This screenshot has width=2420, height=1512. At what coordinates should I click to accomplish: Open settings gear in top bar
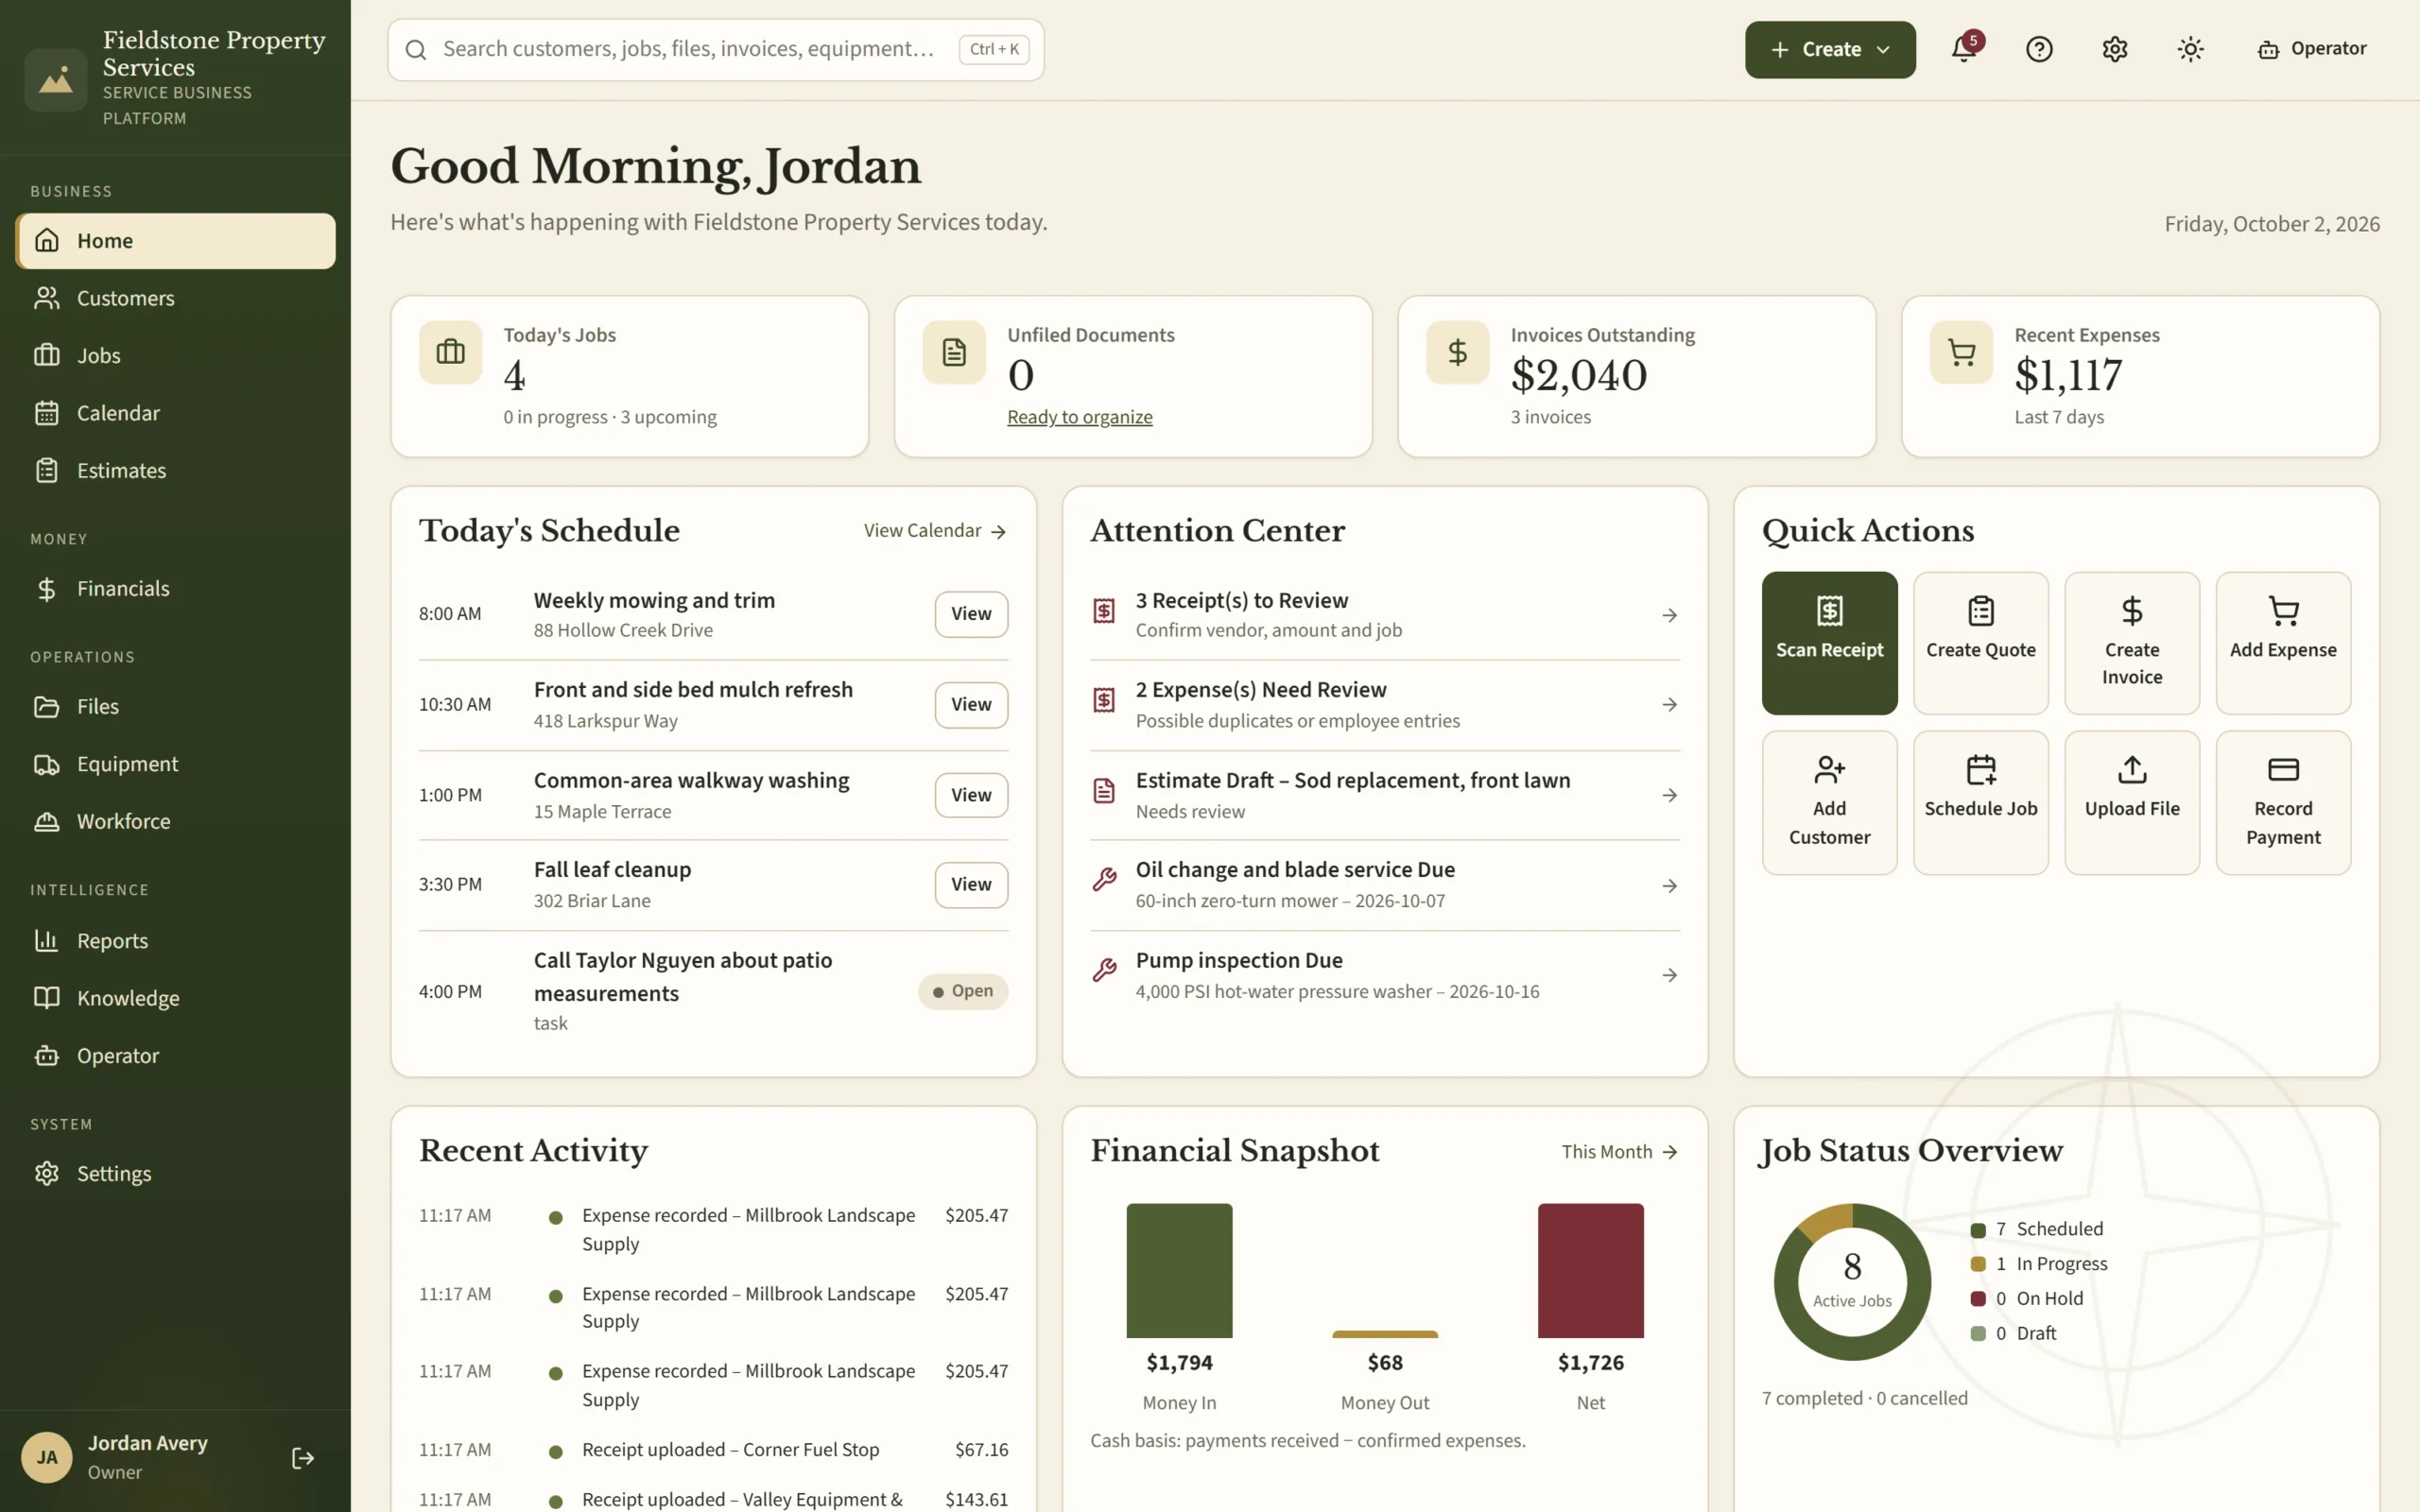tap(2115, 49)
